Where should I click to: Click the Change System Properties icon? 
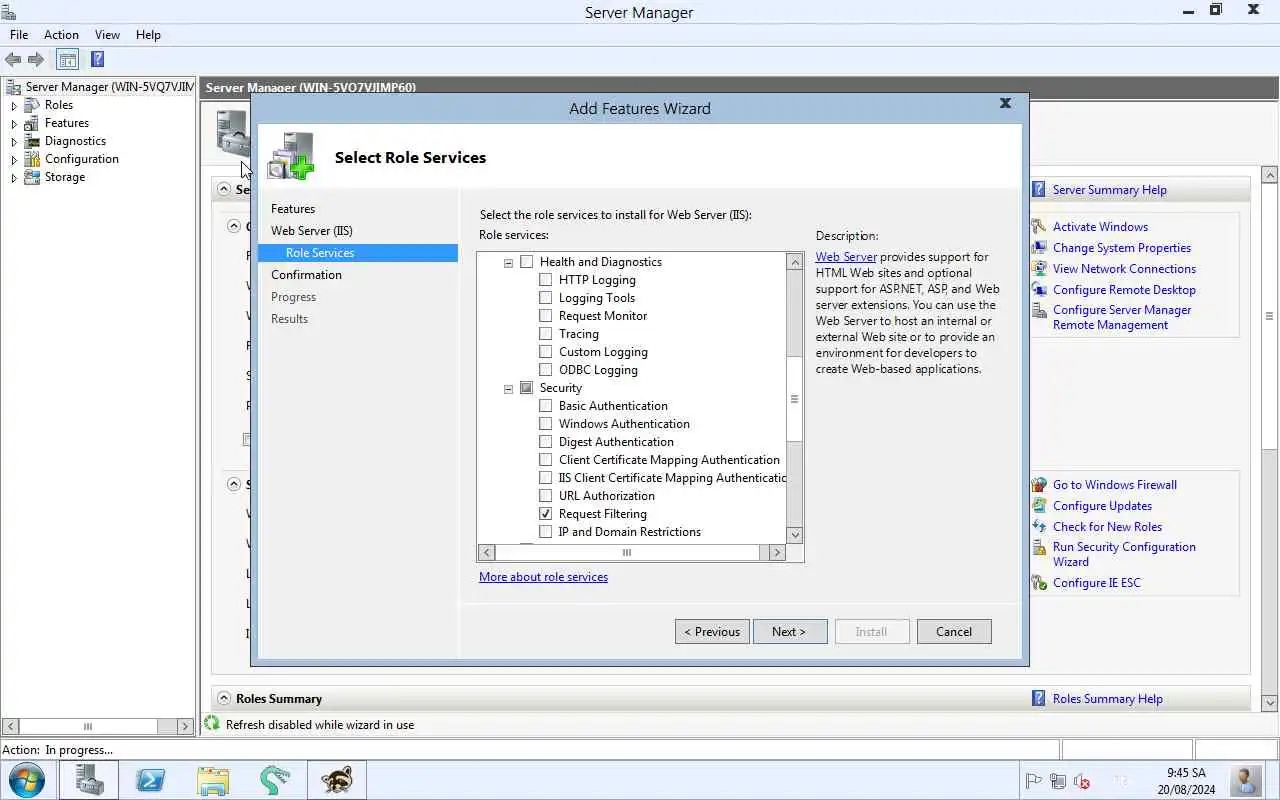click(x=1039, y=248)
